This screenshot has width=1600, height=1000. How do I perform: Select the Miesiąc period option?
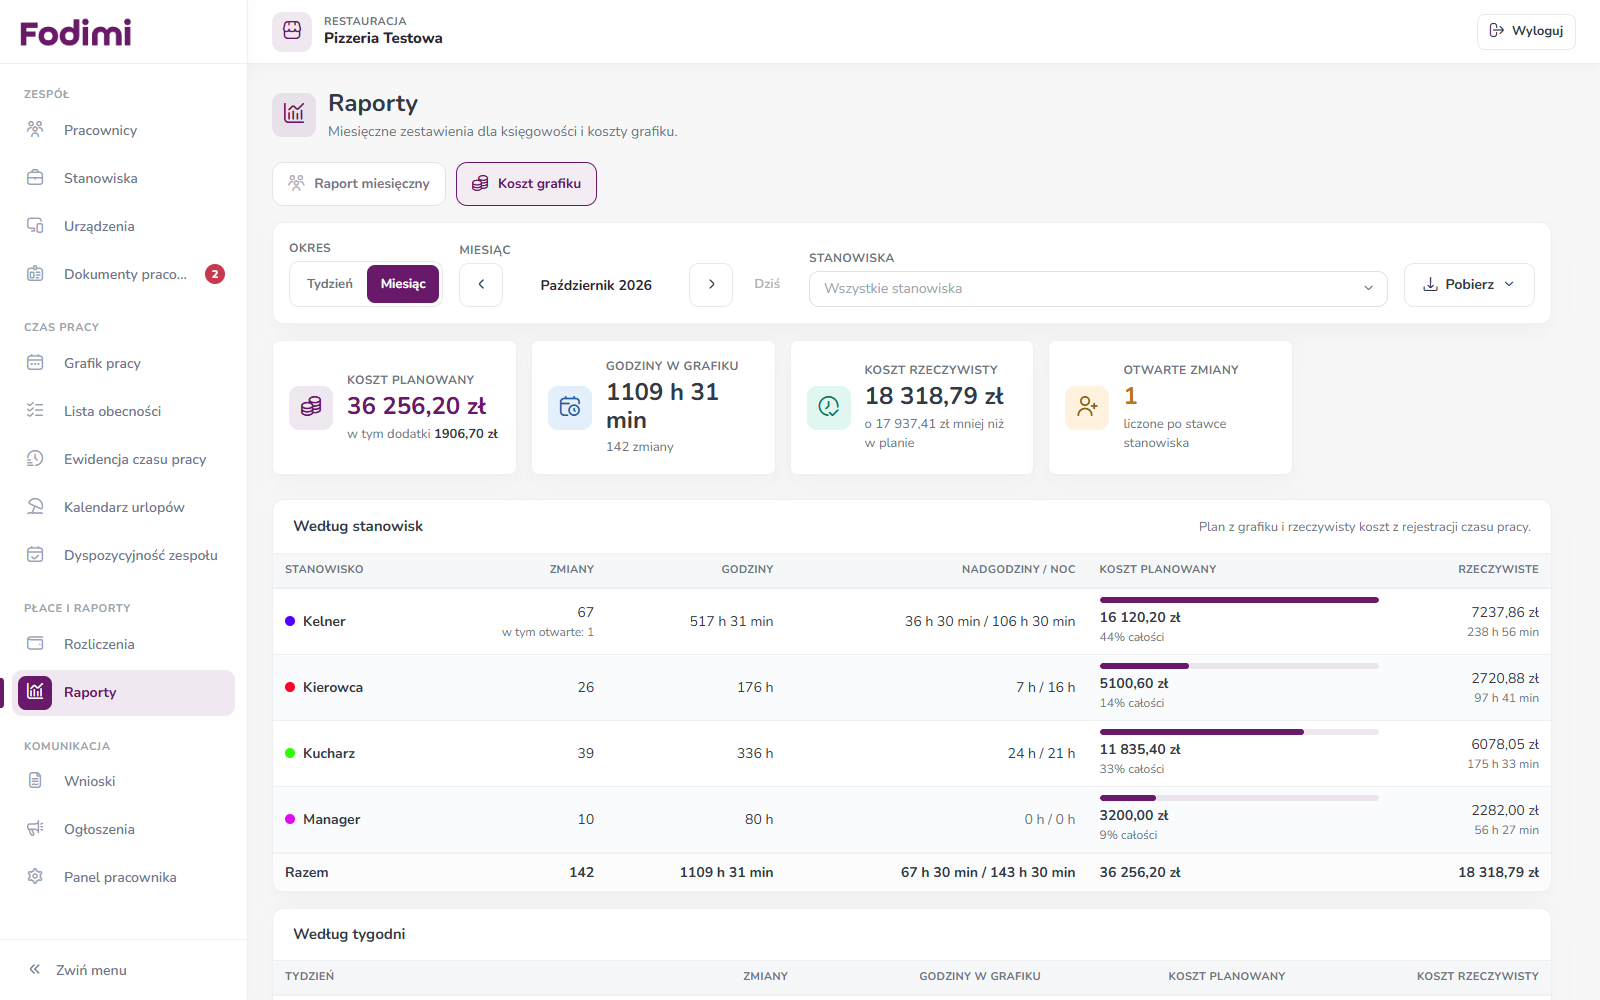click(403, 284)
